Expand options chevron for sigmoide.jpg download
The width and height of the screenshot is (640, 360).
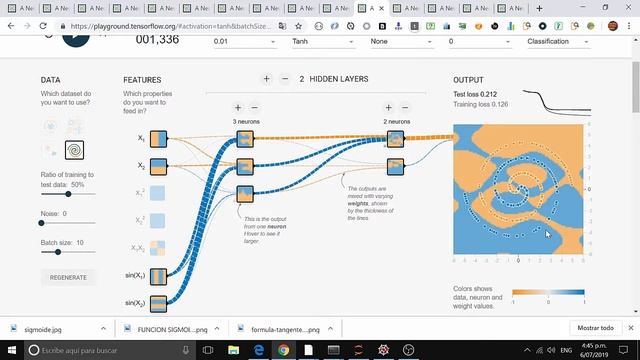[x=103, y=329]
